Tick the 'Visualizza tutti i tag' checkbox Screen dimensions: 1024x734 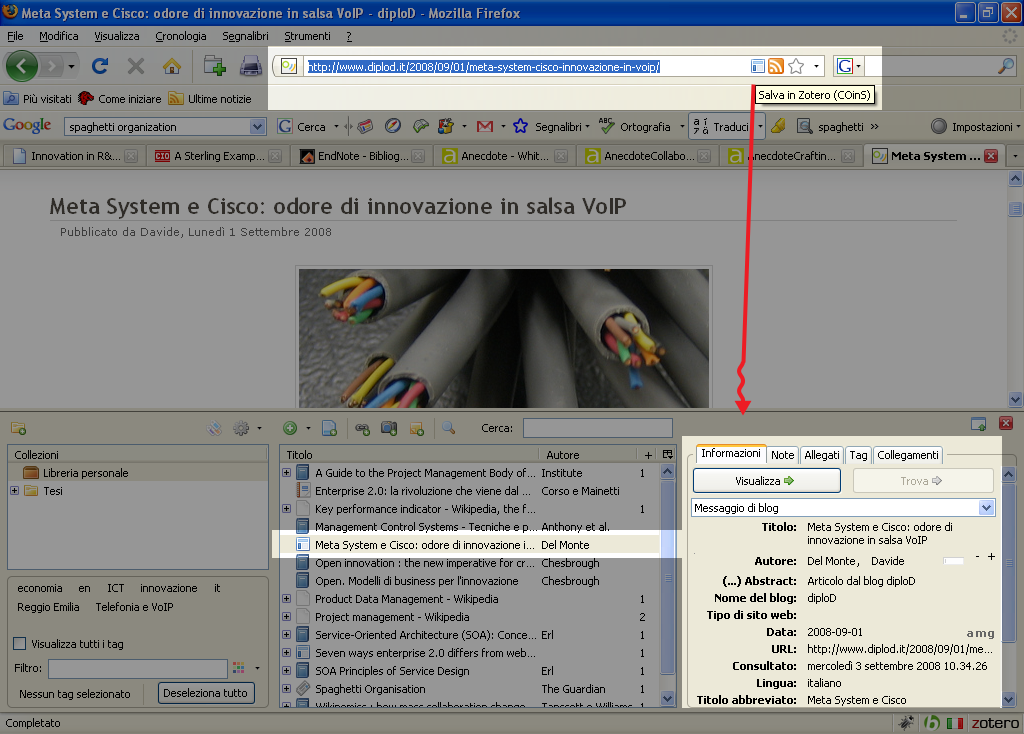pos(20,643)
